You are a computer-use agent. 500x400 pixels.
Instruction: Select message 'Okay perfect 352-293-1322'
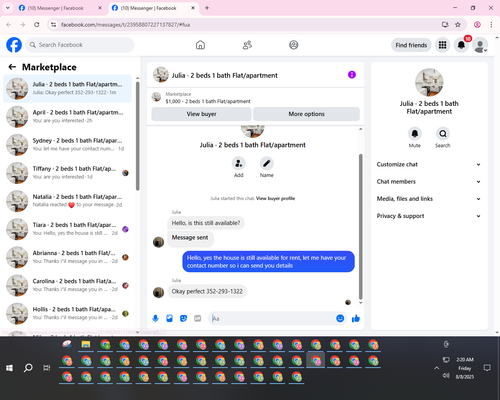point(207,291)
